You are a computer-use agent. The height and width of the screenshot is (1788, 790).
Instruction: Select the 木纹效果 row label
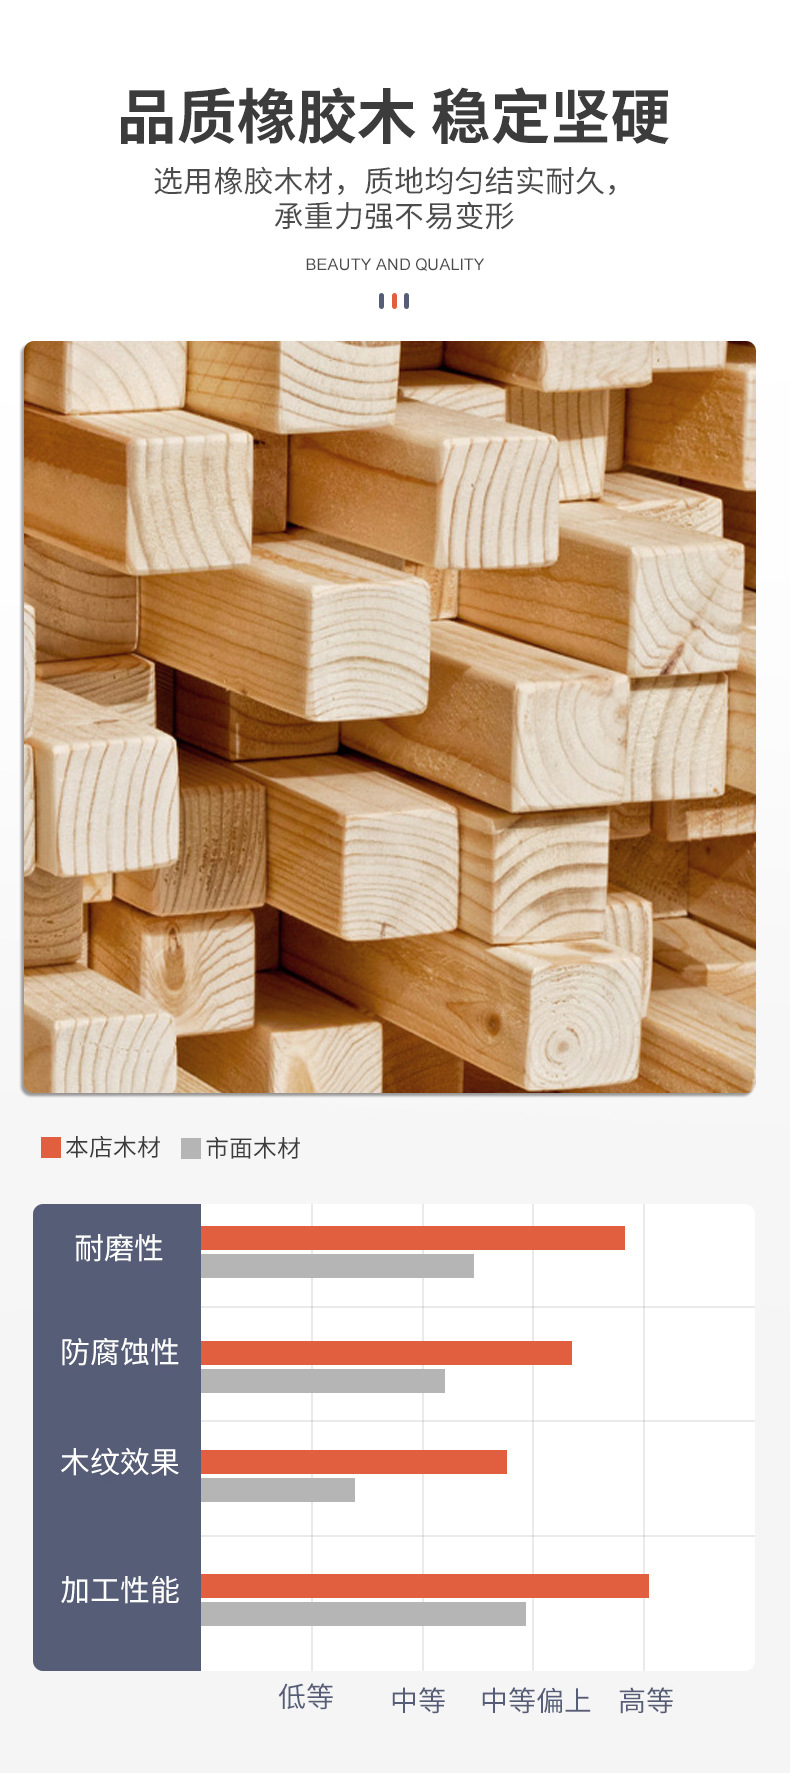(x=119, y=1462)
